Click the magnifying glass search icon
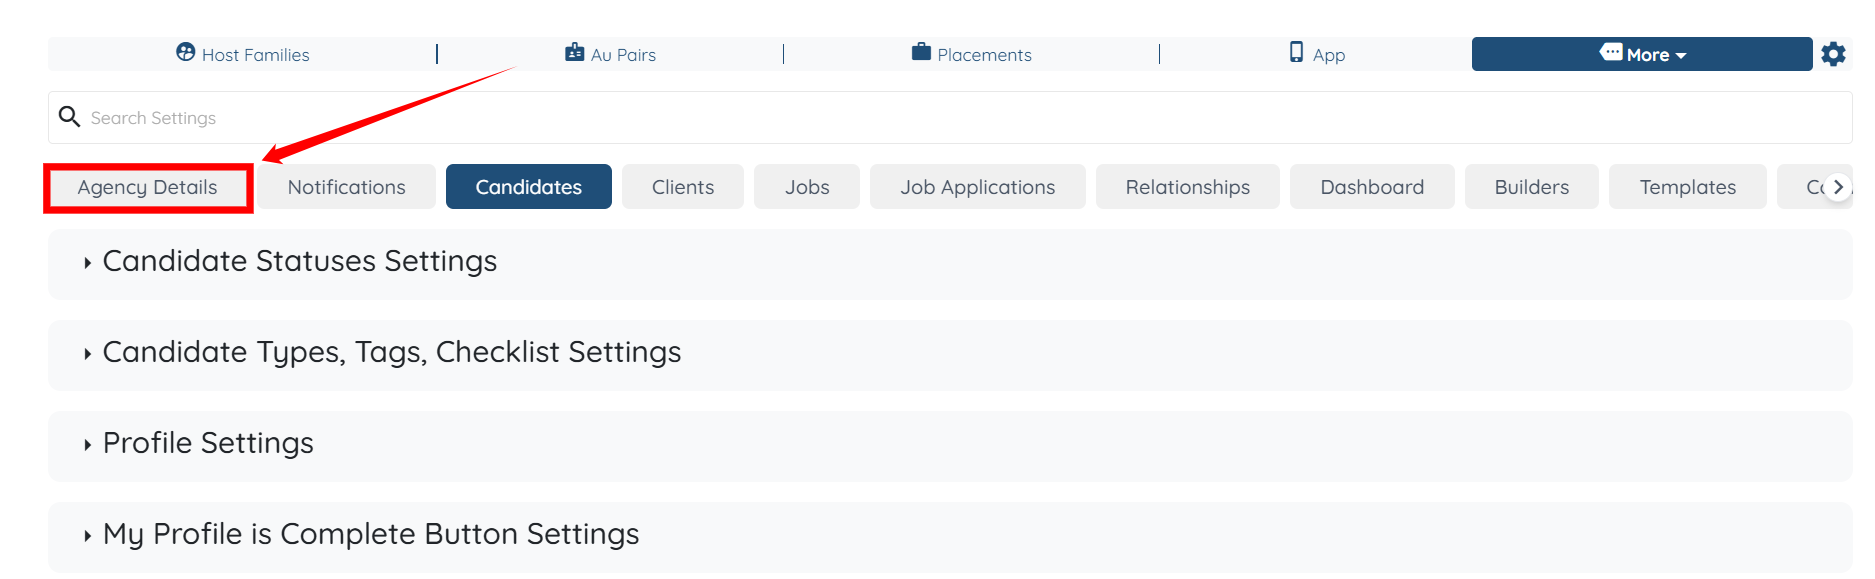 [69, 117]
